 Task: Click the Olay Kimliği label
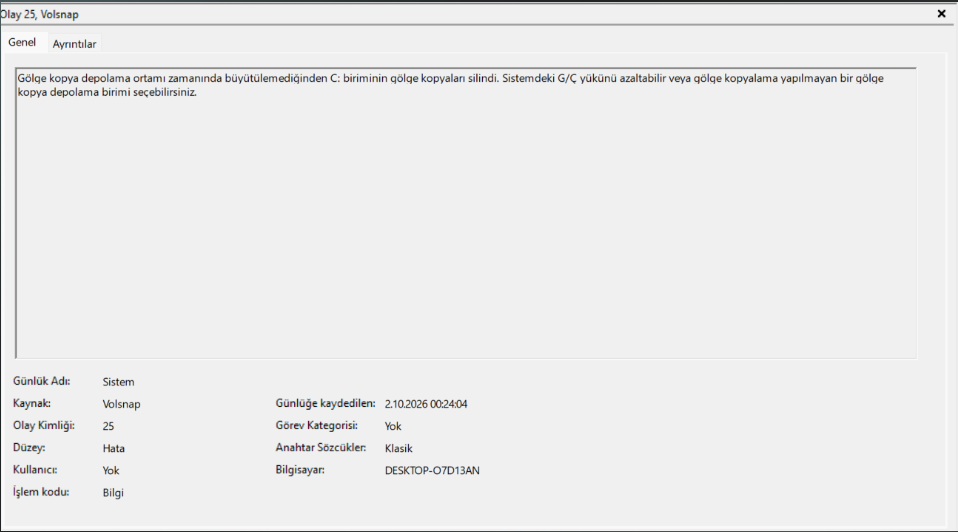tap(43, 425)
